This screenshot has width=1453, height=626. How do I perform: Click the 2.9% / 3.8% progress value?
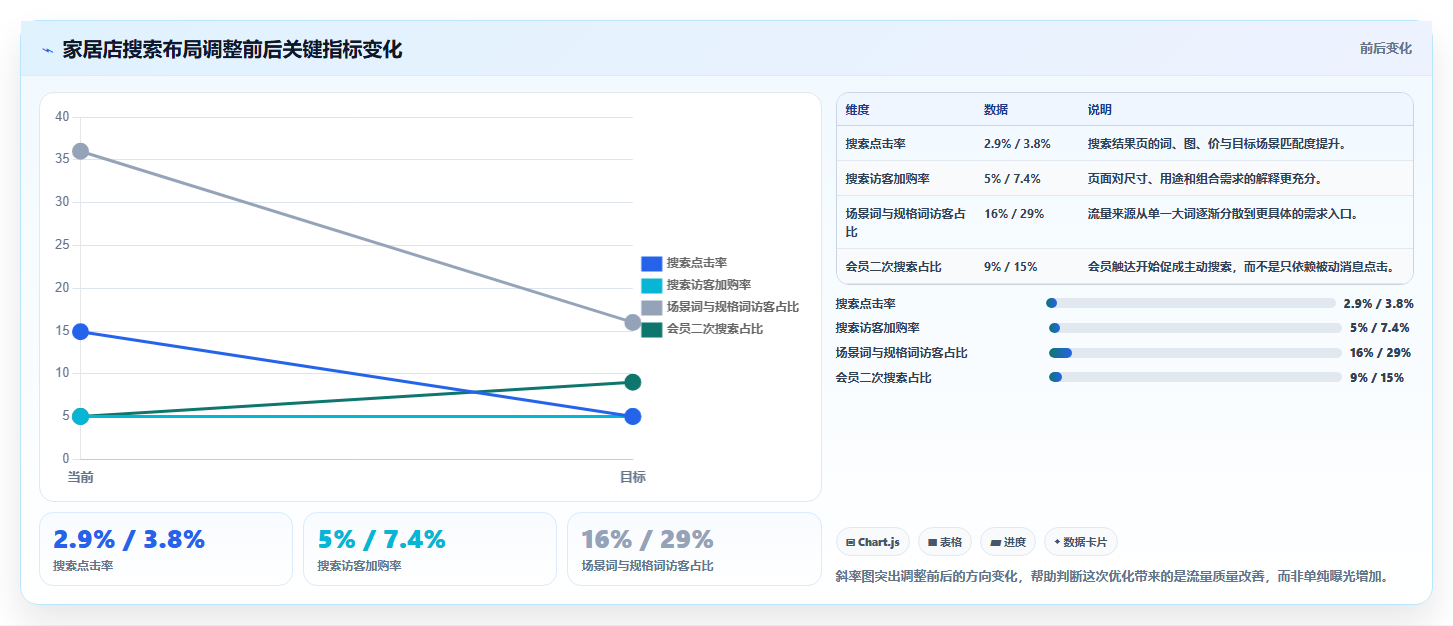point(1378,304)
